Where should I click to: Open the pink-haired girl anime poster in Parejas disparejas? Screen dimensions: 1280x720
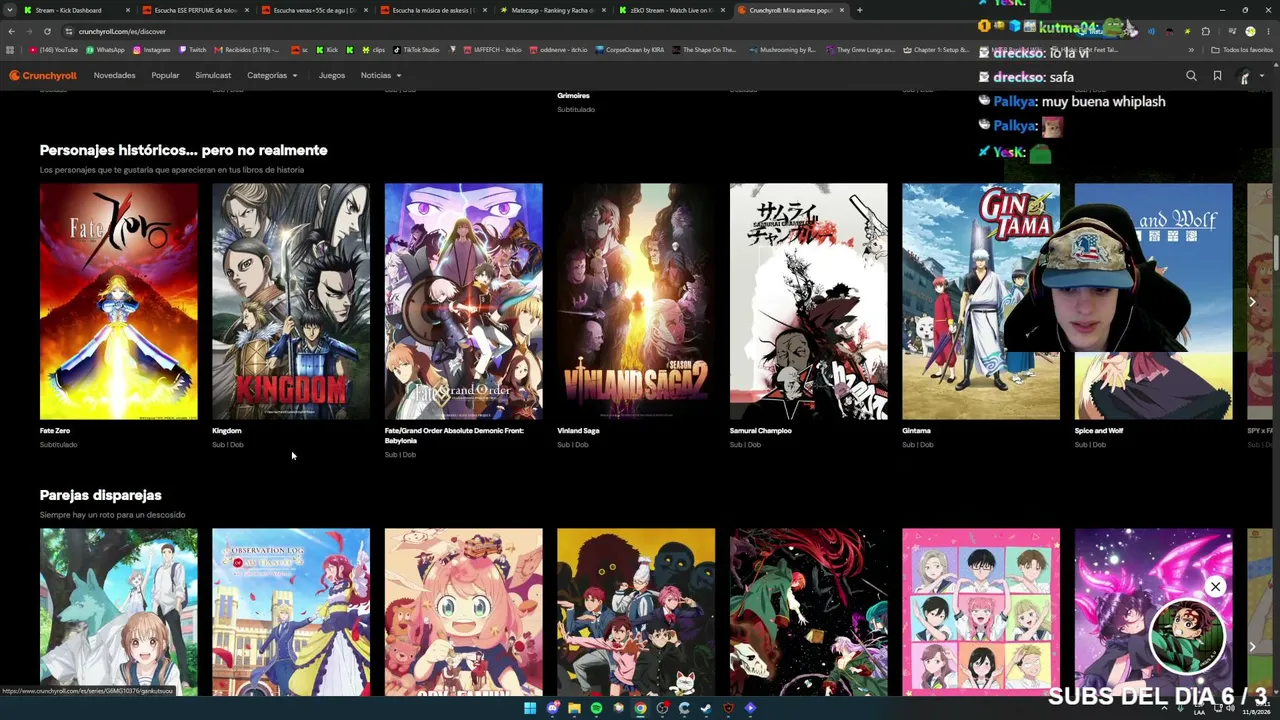click(x=464, y=611)
